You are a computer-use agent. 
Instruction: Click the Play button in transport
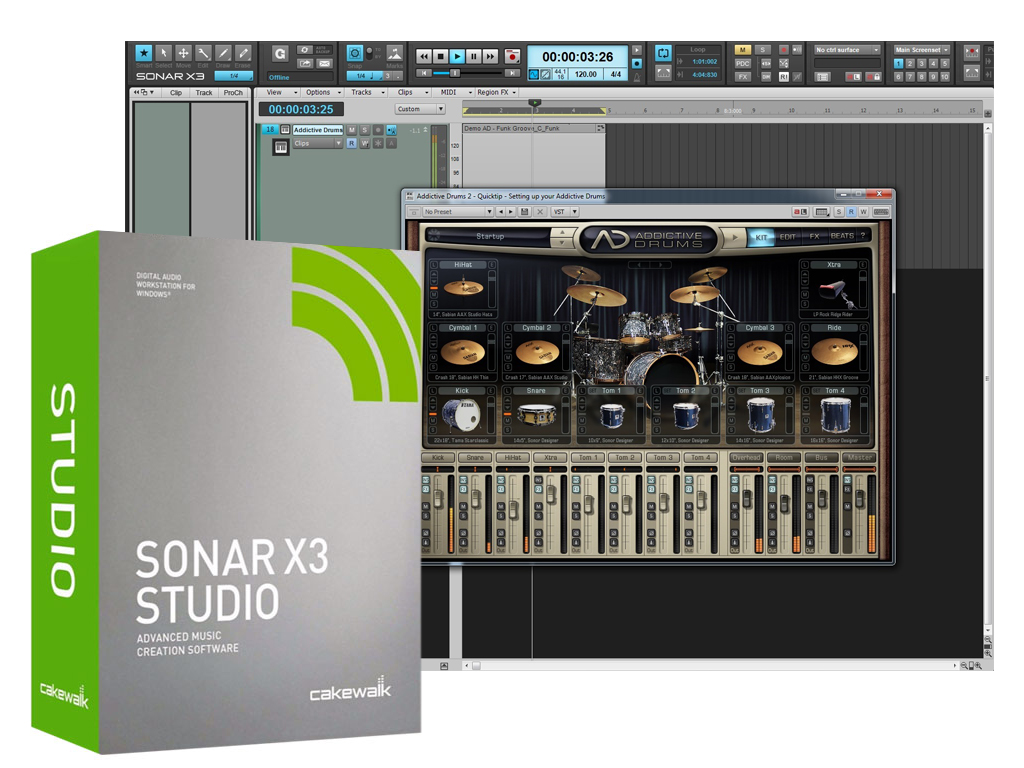(457, 57)
